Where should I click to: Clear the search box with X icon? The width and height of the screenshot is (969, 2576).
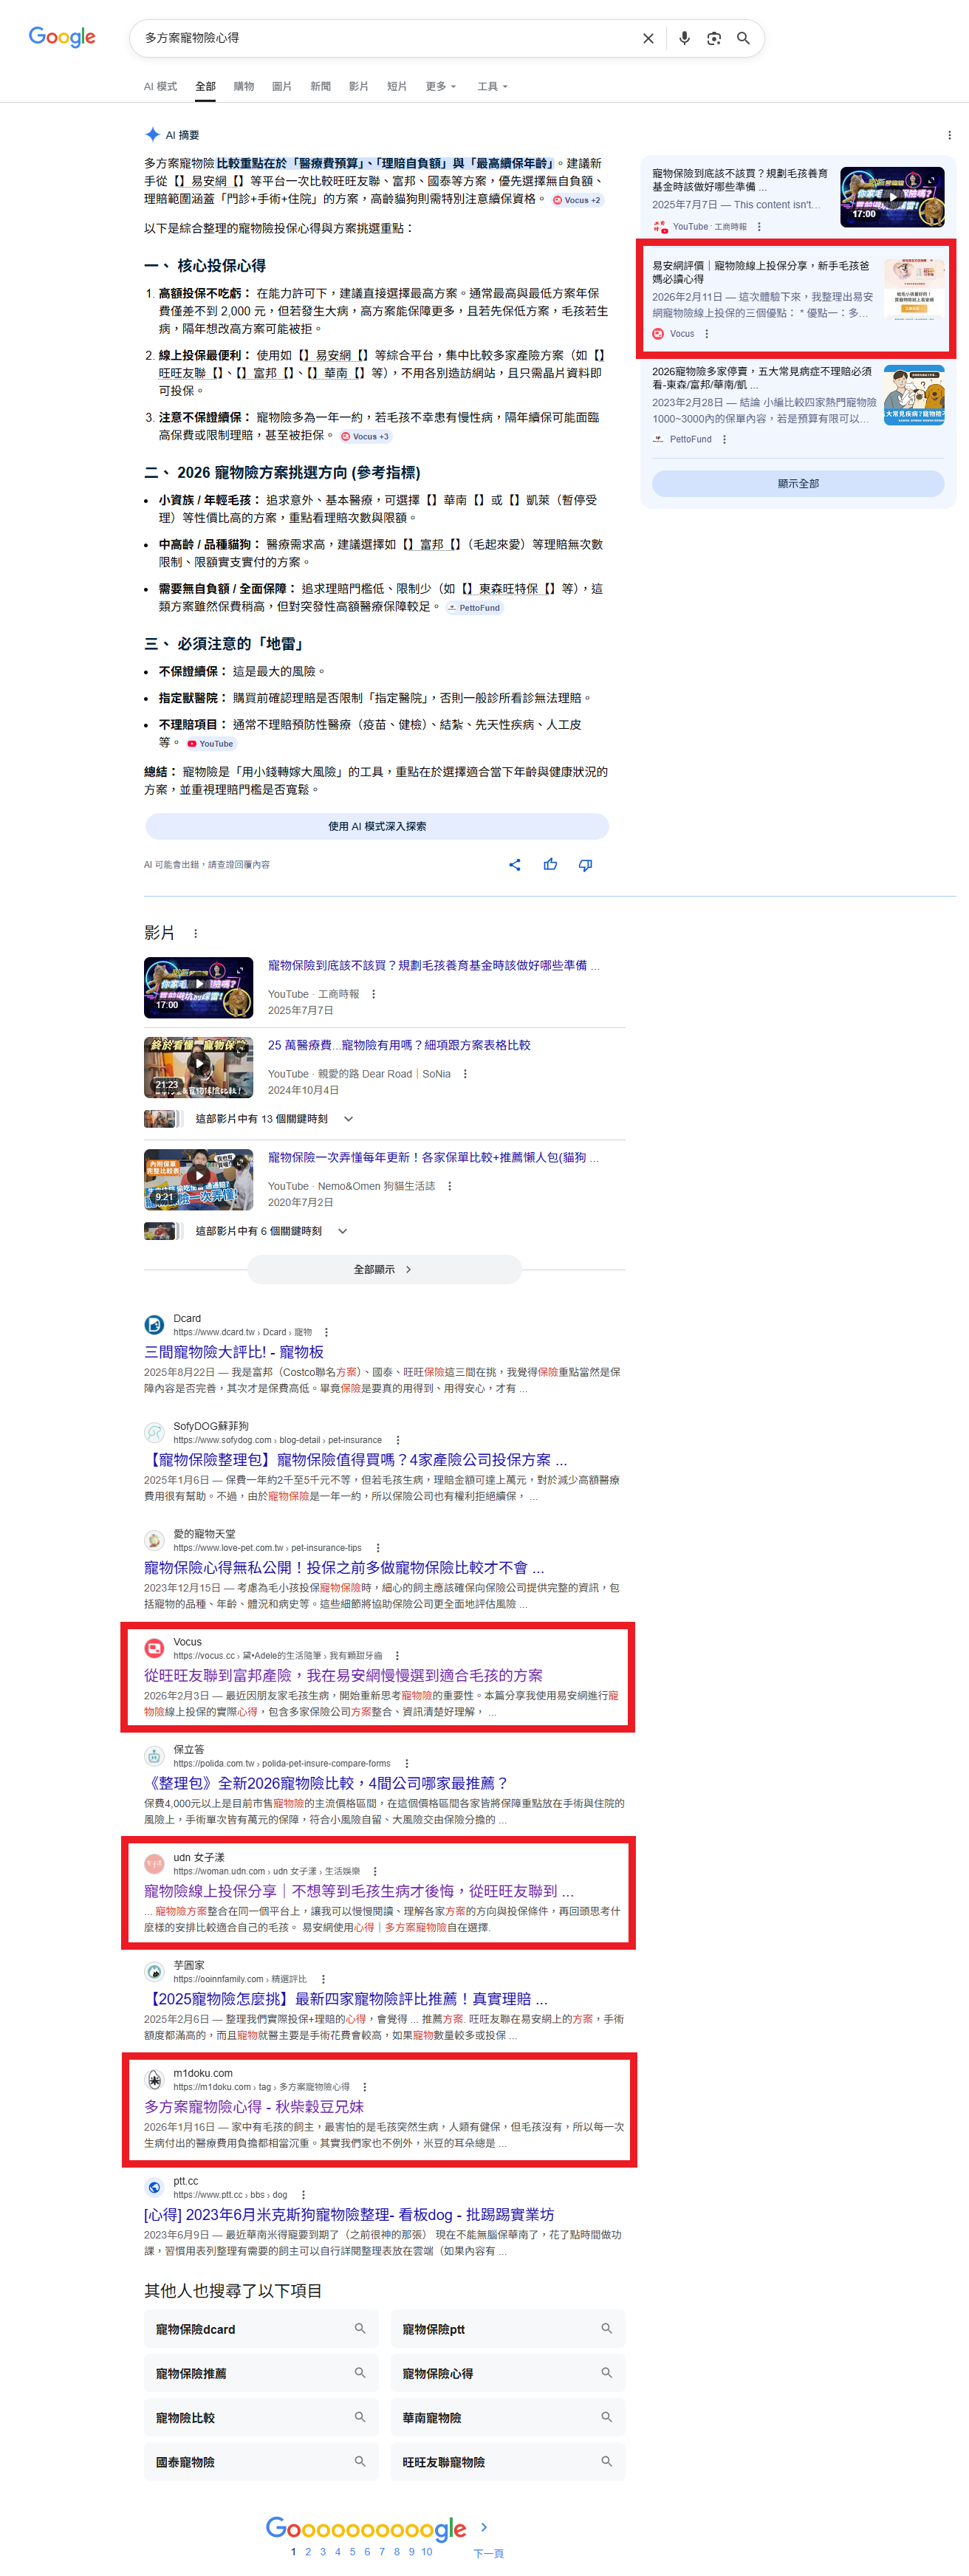(648, 38)
